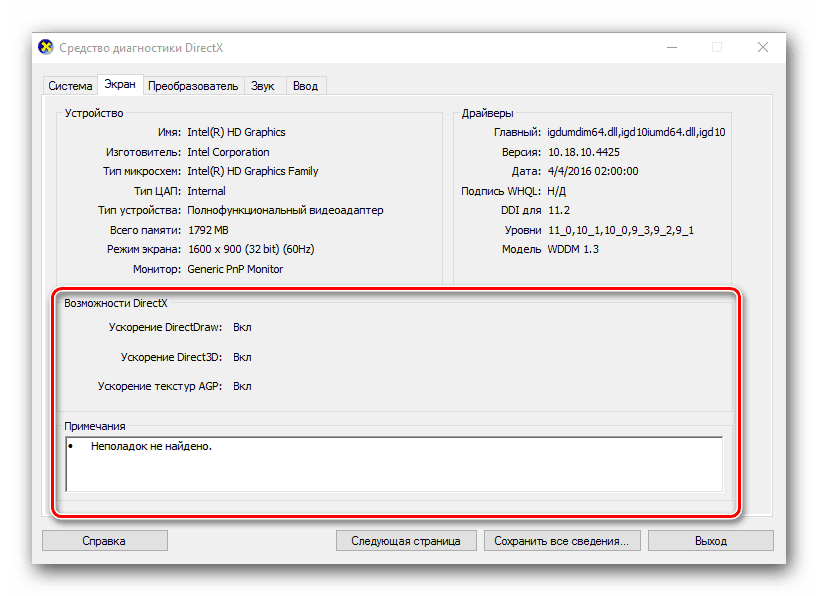Click the Подпись WHQL label

pyautogui.click(x=501, y=192)
